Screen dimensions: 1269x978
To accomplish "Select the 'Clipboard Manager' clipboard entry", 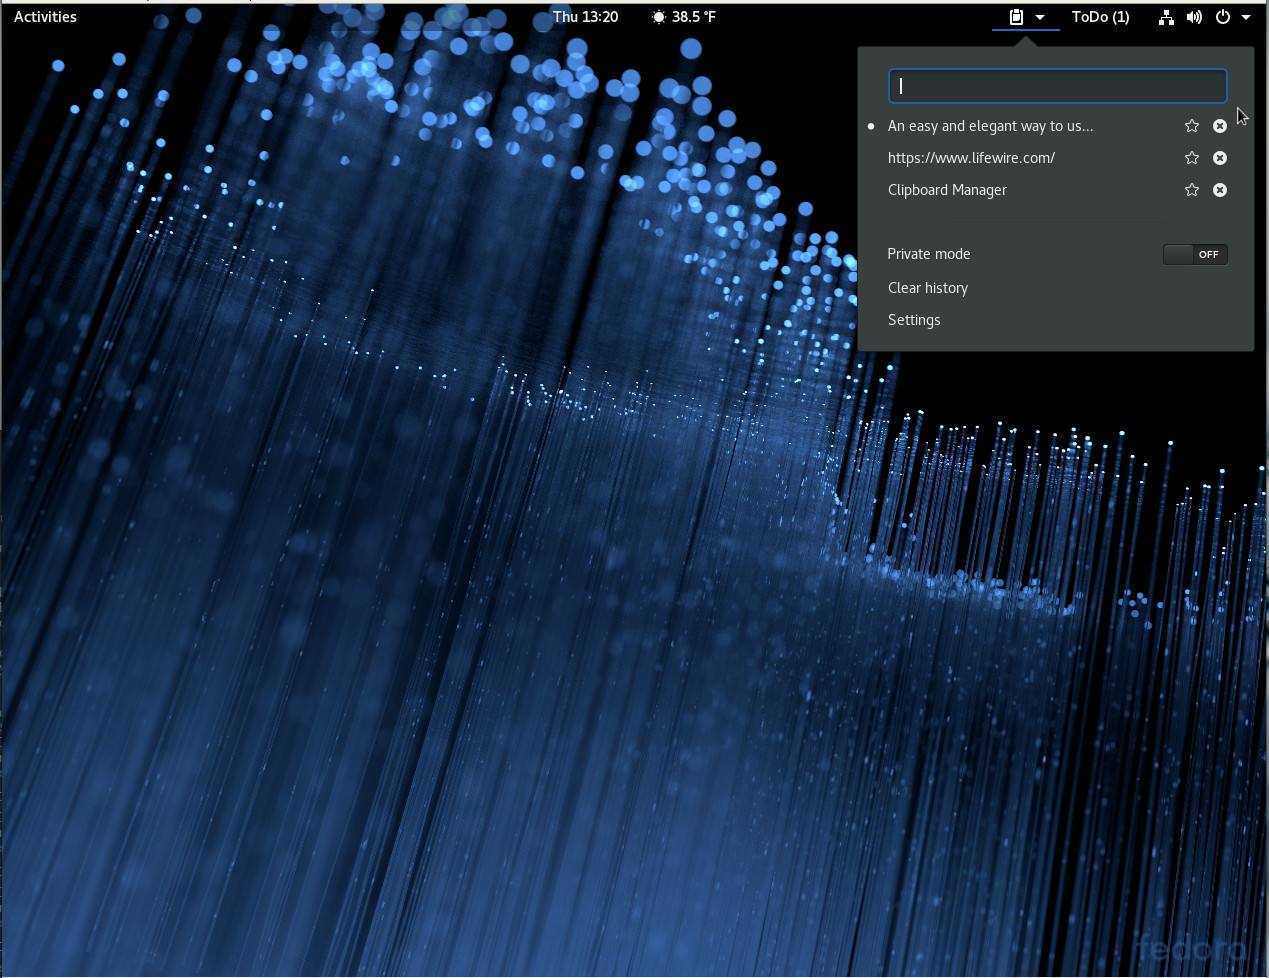I will [x=947, y=190].
